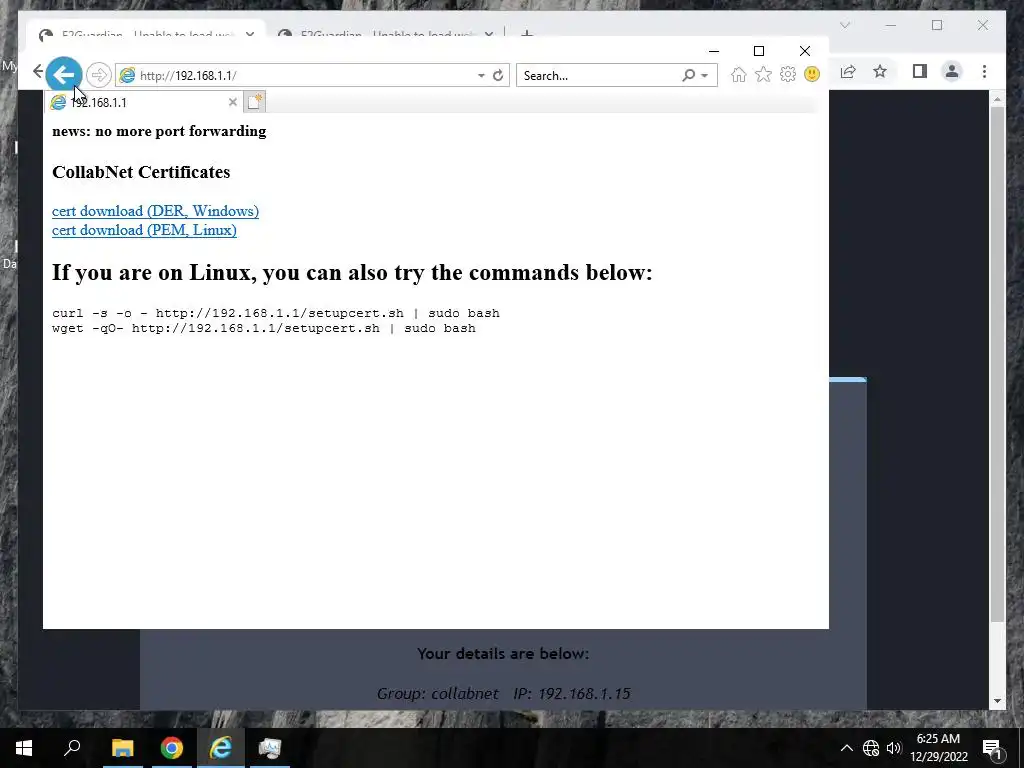Click the Internet Explorer forward arrow button
The width and height of the screenshot is (1024, 768).
pyautogui.click(x=99, y=75)
